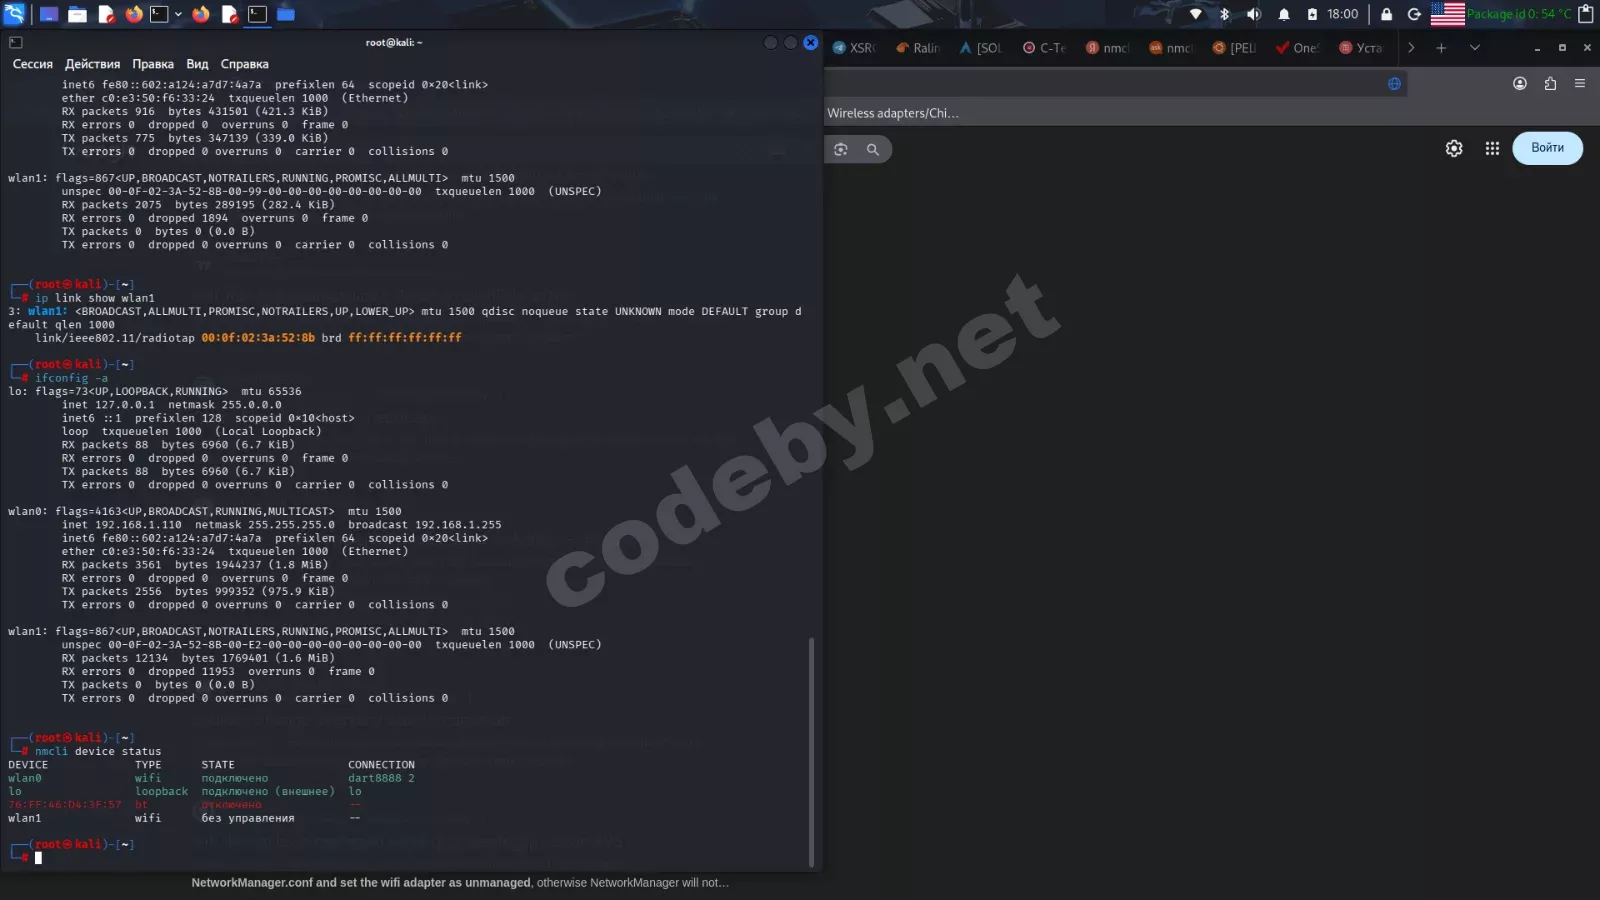Launch the text editor from the panel launcher
The image size is (1600, 900).
pos(106,14)
